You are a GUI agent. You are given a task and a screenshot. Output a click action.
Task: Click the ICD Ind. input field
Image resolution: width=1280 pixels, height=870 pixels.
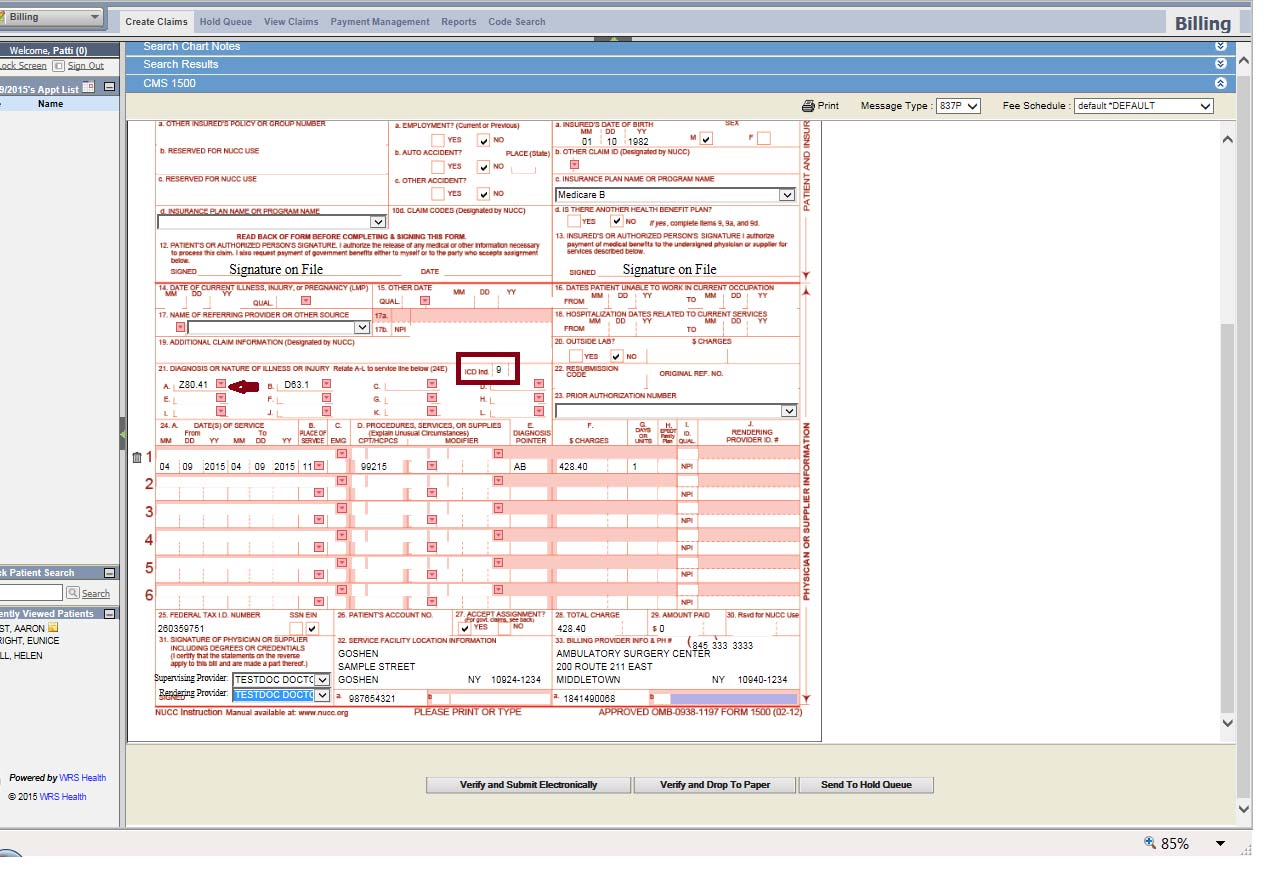[x=502, y=371]
